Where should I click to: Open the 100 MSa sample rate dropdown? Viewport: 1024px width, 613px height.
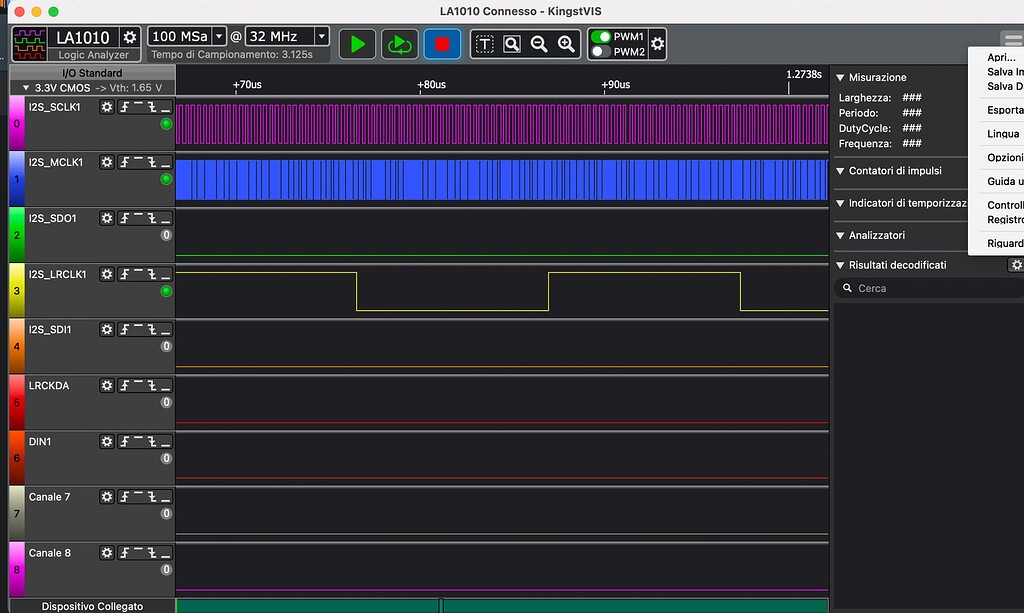coord(220,37)
